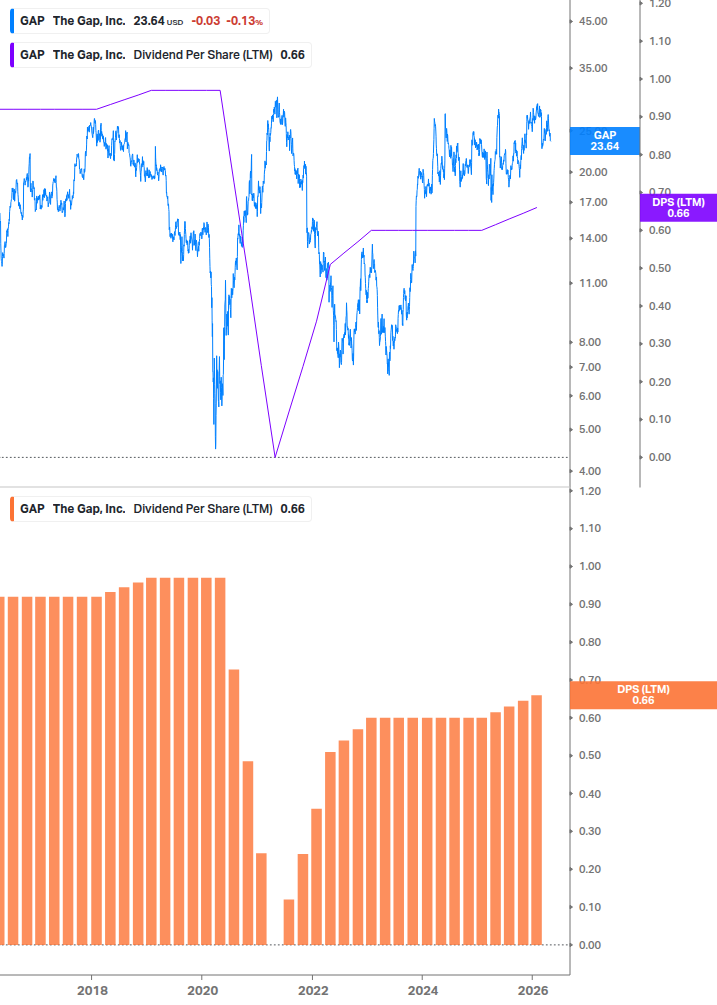The image size is (717, 1005).
Task: Select the GAP price series legend
Action: (140, 21)
